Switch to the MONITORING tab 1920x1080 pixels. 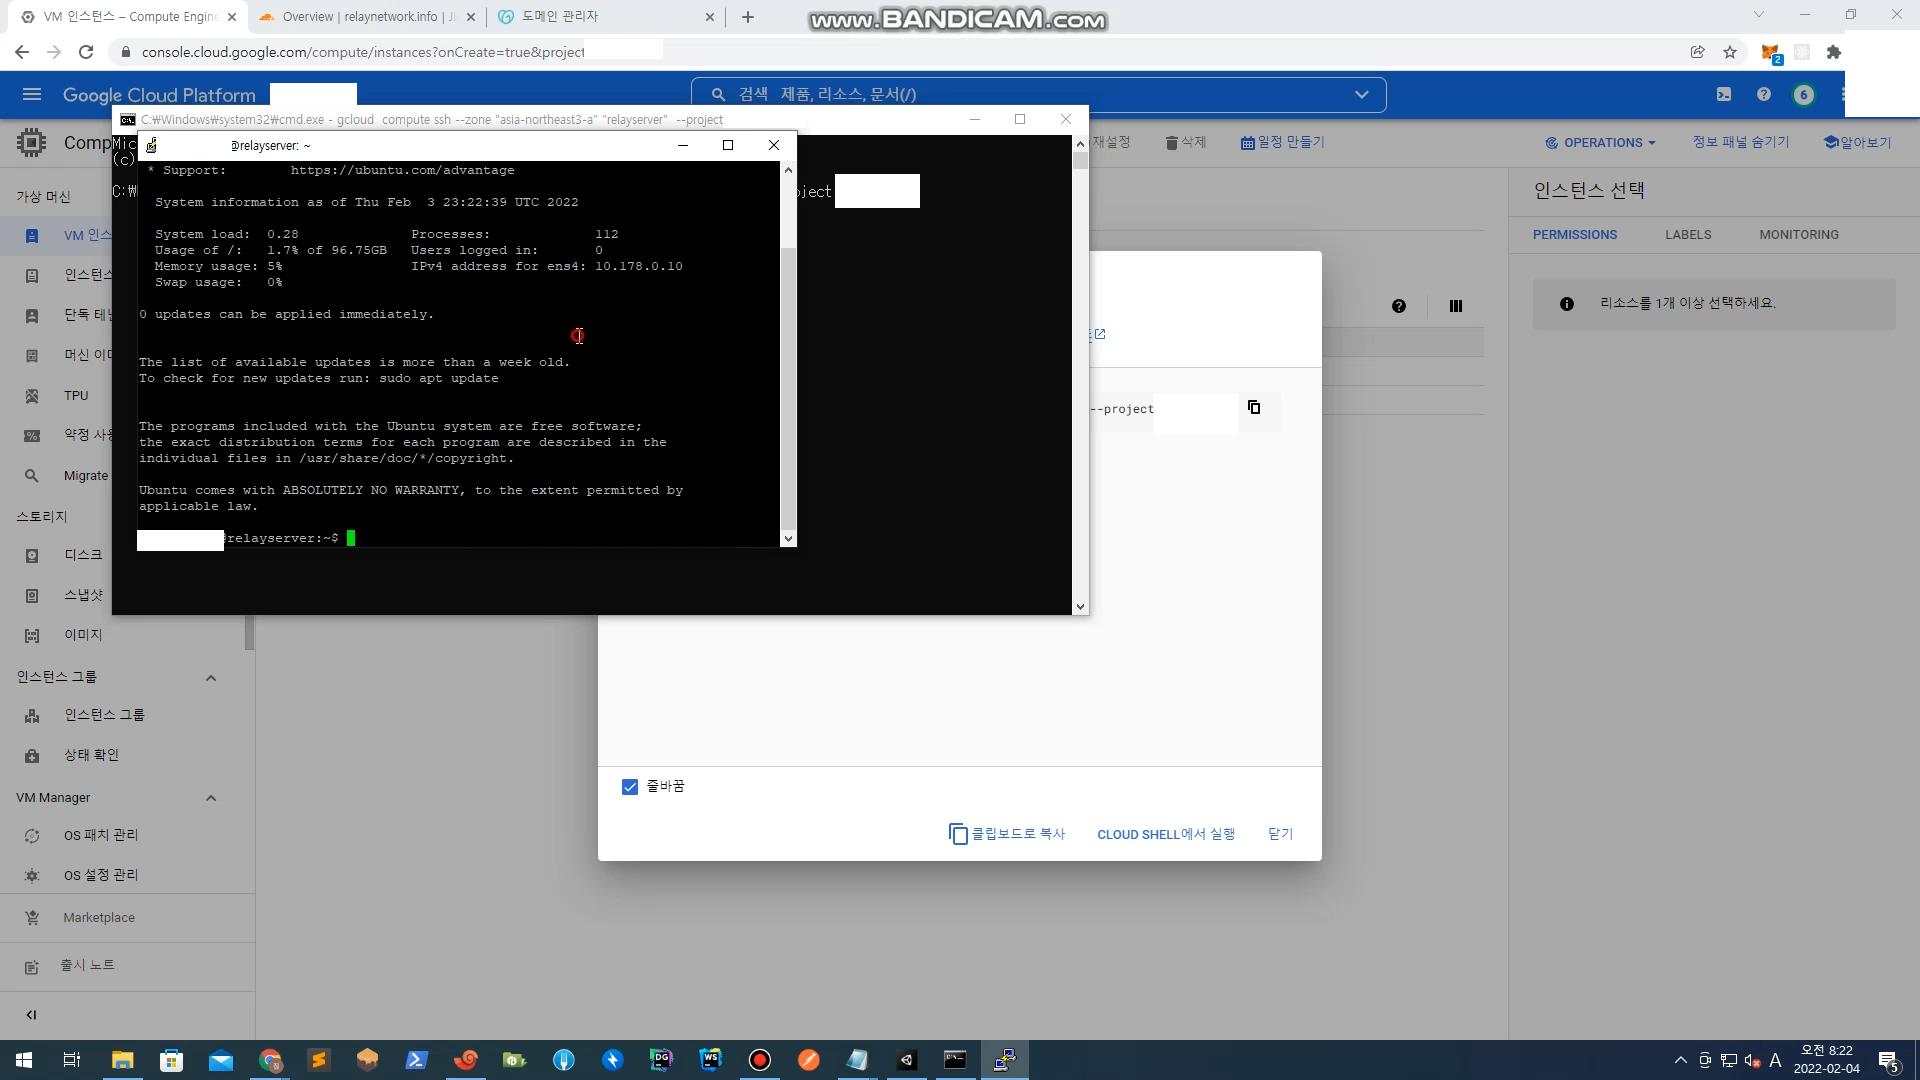[x=1798, y=235]
